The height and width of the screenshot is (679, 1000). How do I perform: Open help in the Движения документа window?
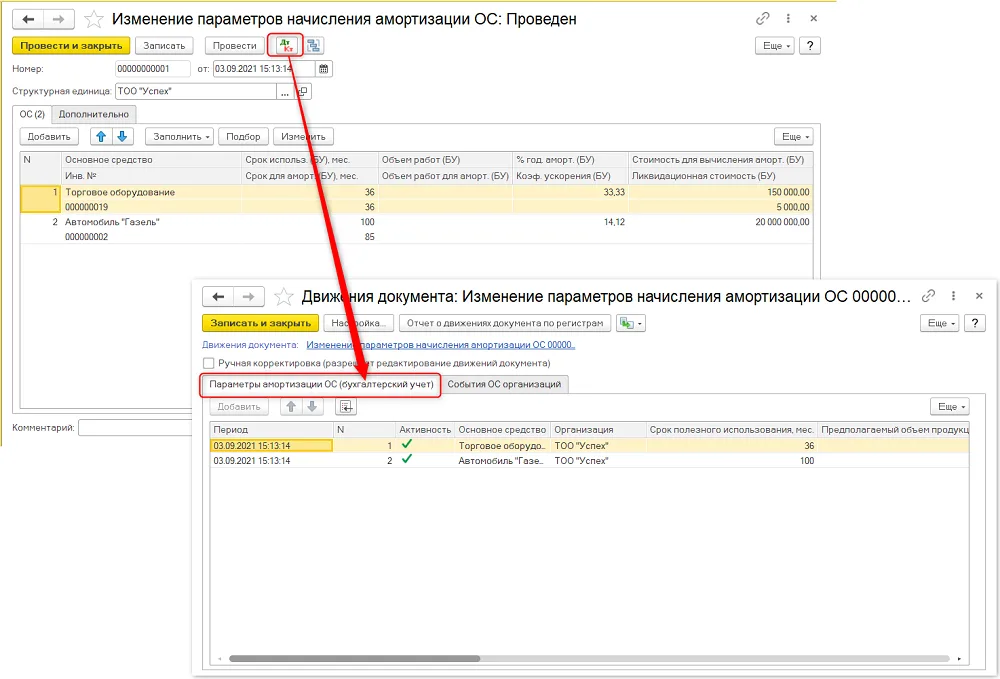[974, 323]
